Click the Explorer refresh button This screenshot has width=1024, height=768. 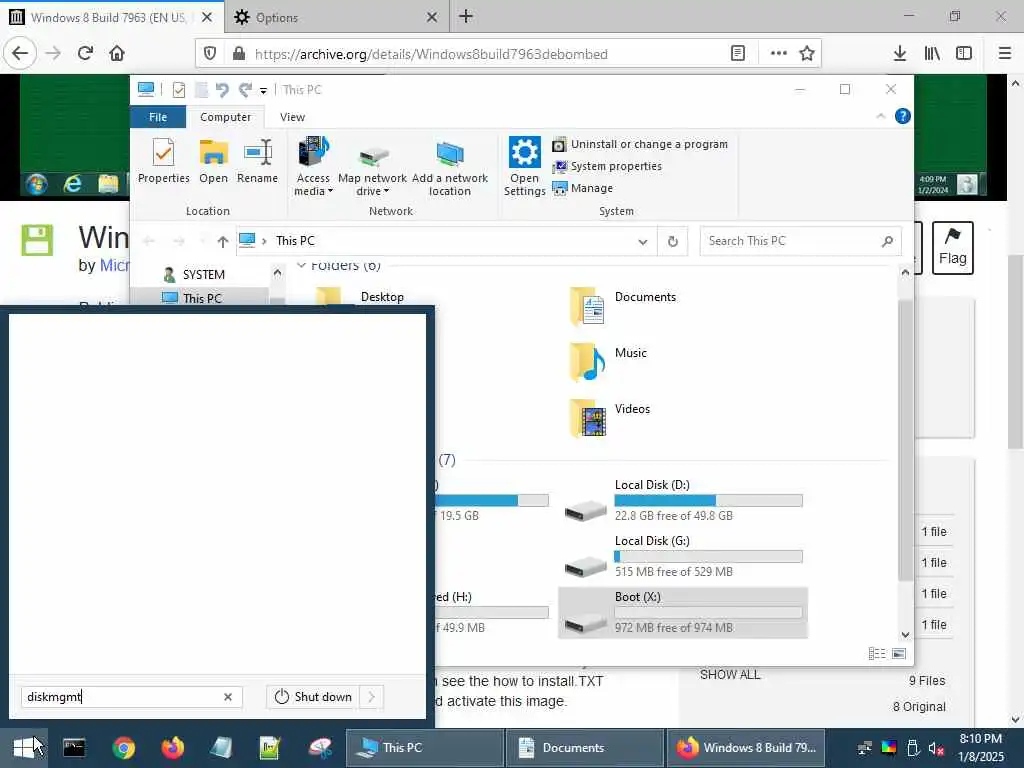(x=673, y=242)
